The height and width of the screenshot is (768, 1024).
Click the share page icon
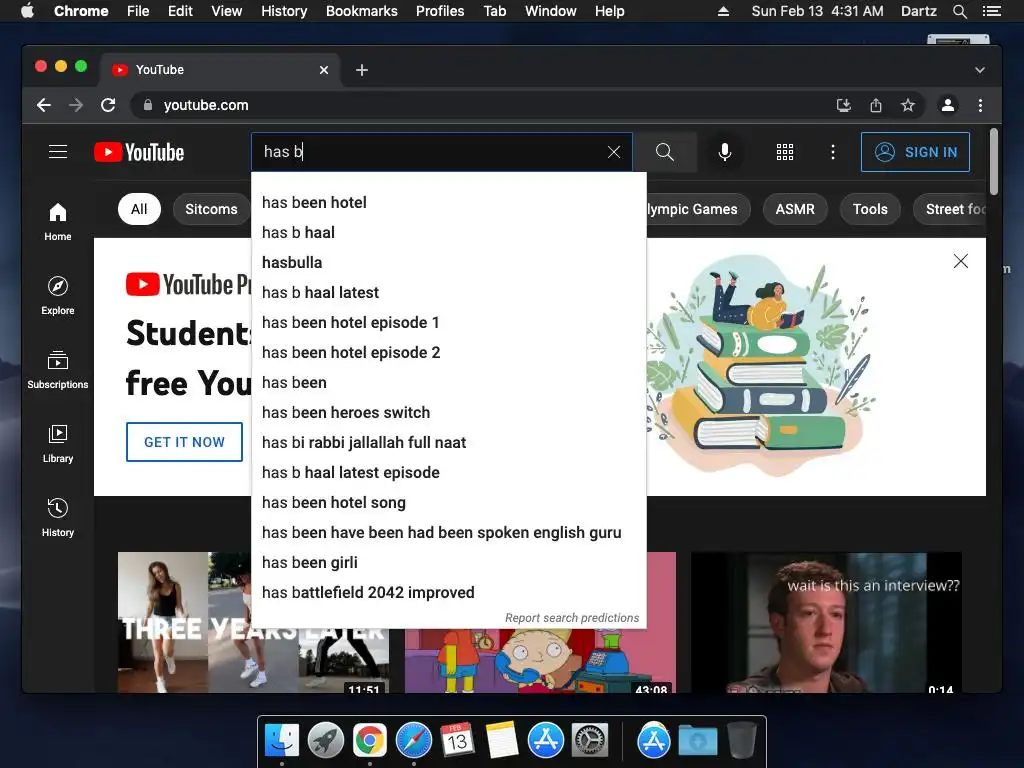[x=876, y=105]
